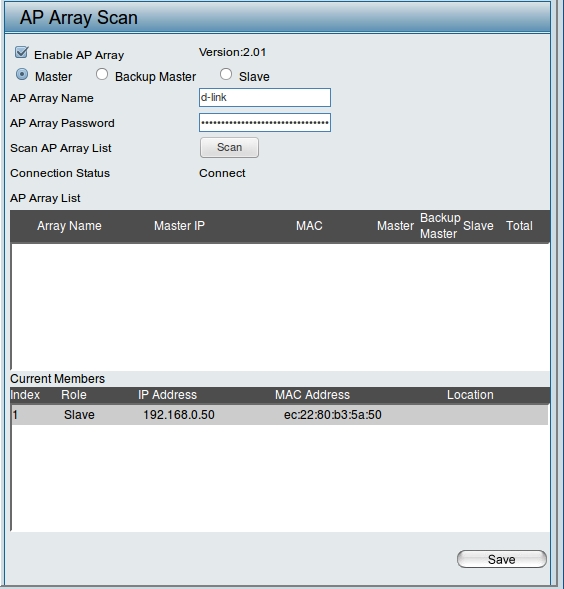Click the AP Array Name input field
The width and height of the screenshot is (564, 589).
[x=265, y=98]
